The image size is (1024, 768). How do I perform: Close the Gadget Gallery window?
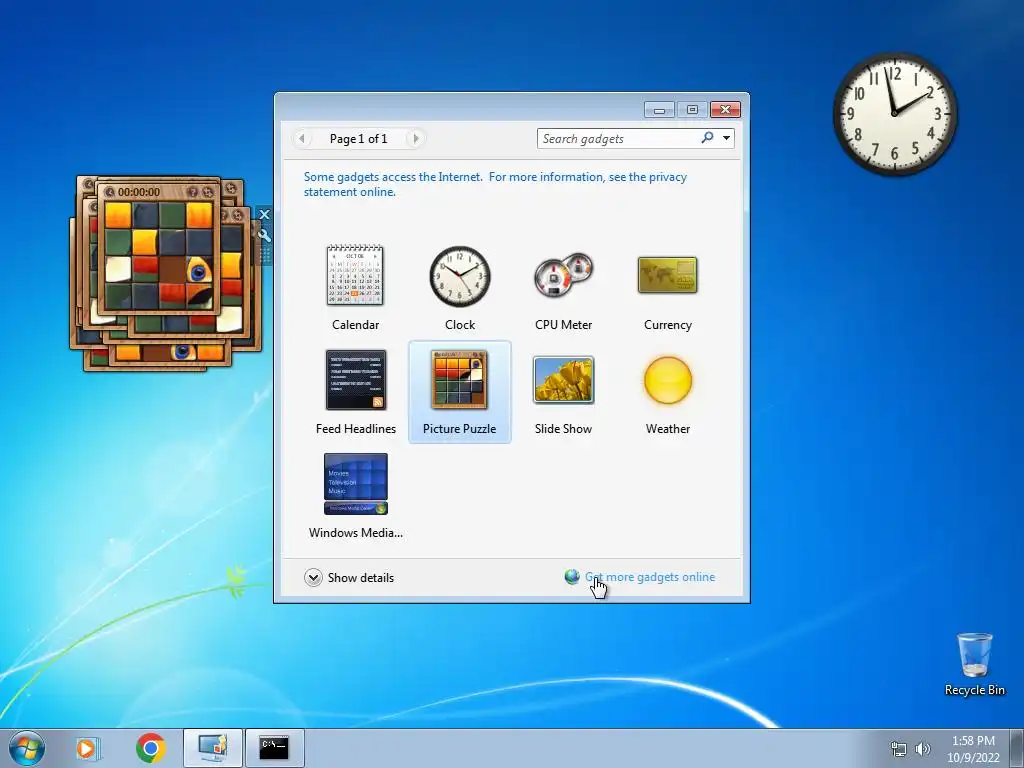pos(725,110)
